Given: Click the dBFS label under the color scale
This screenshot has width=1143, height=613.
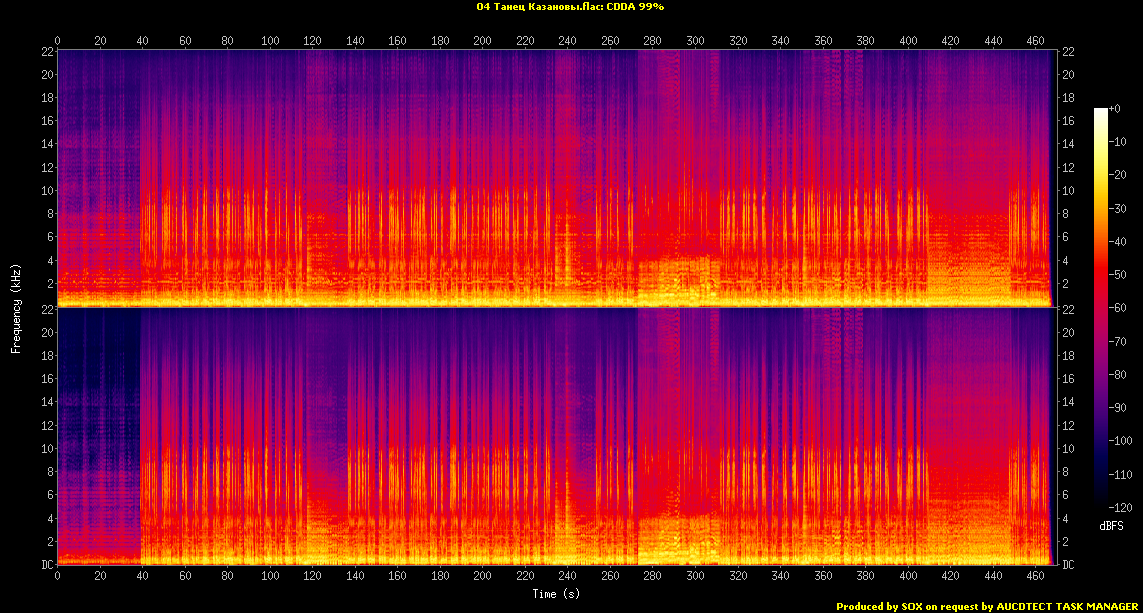Looking at the screenshot, I should tap(1112, 525).
